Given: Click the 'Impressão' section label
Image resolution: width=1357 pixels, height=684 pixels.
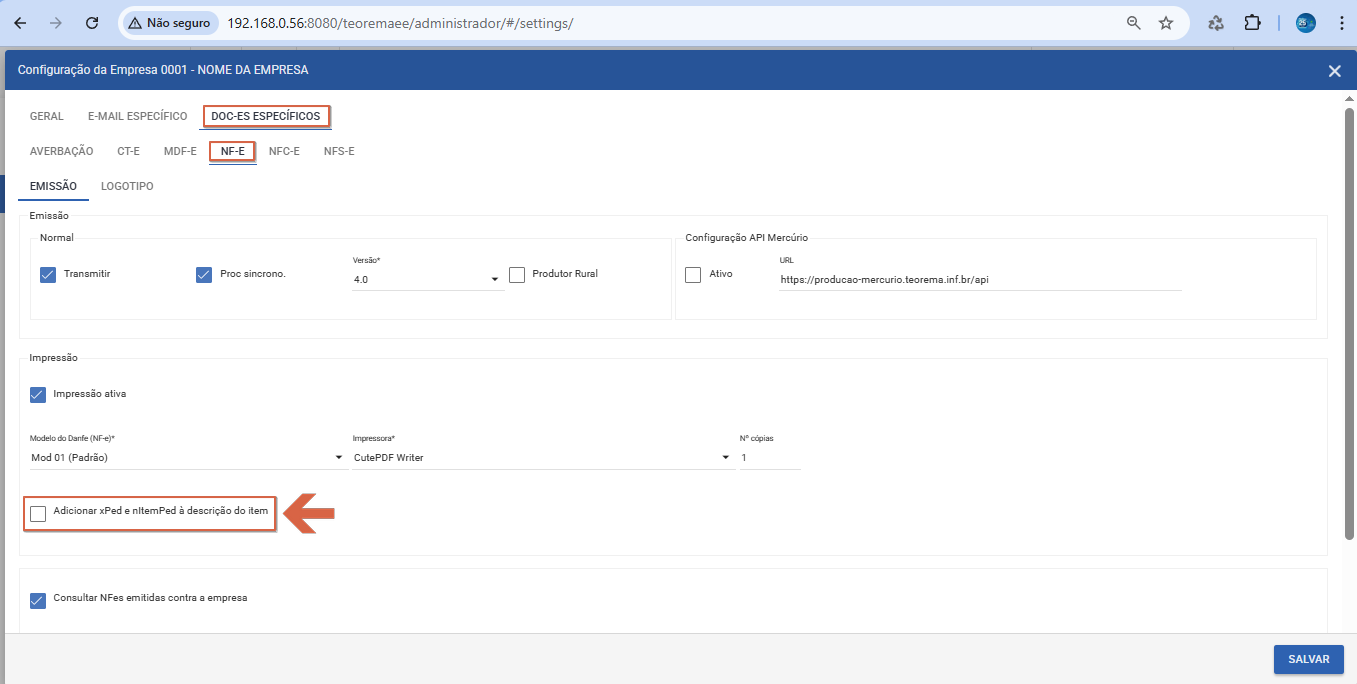Looking at the screenshot, I should pos(54,358).
